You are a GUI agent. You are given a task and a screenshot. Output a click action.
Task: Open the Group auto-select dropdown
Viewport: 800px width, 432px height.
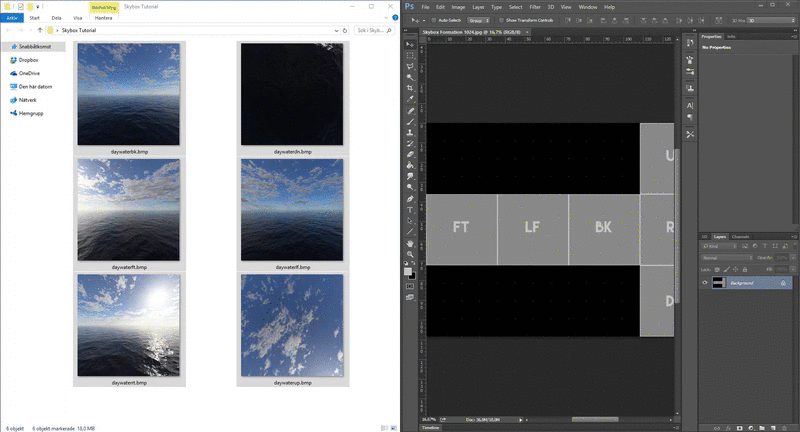[x=479, y=20]
